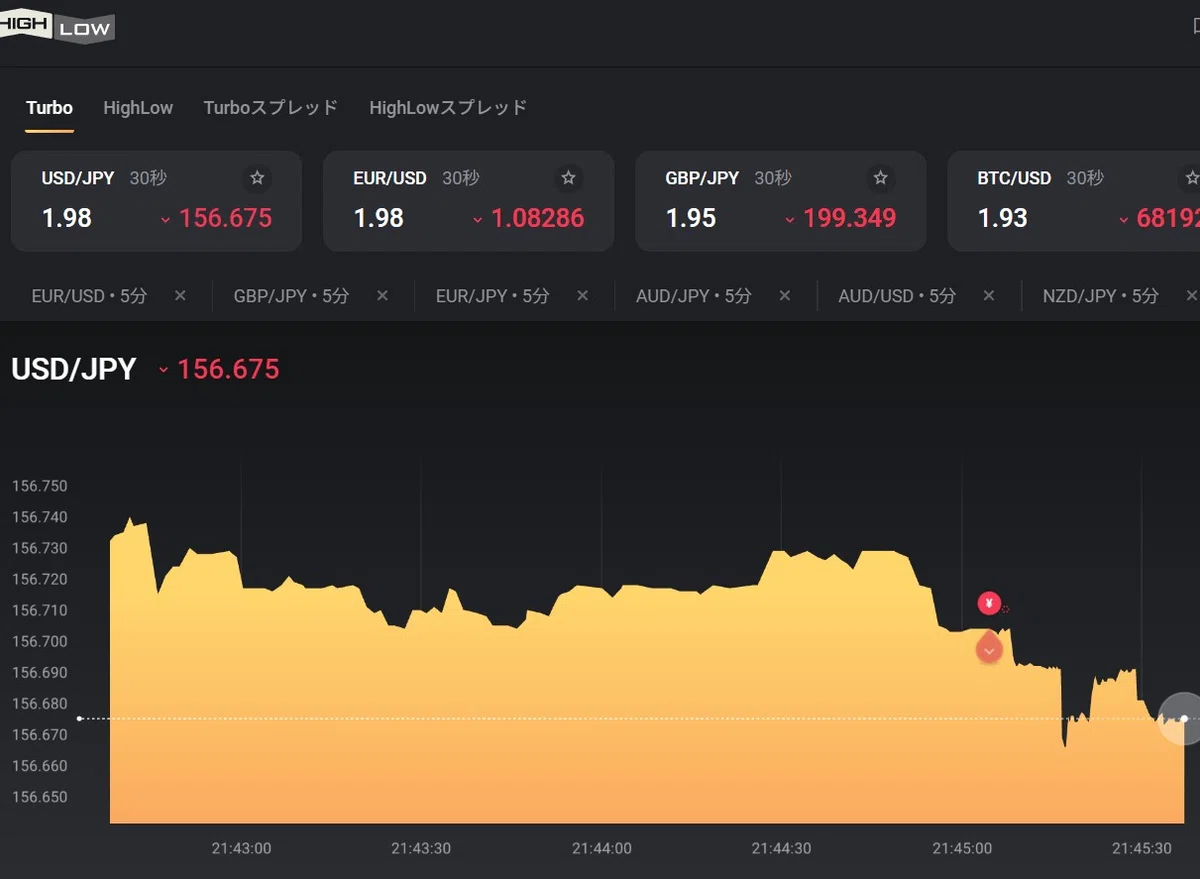The image size is (1200, 879).
Task: Open the HighLowスプレッド tab
Action: click(448, 108)
